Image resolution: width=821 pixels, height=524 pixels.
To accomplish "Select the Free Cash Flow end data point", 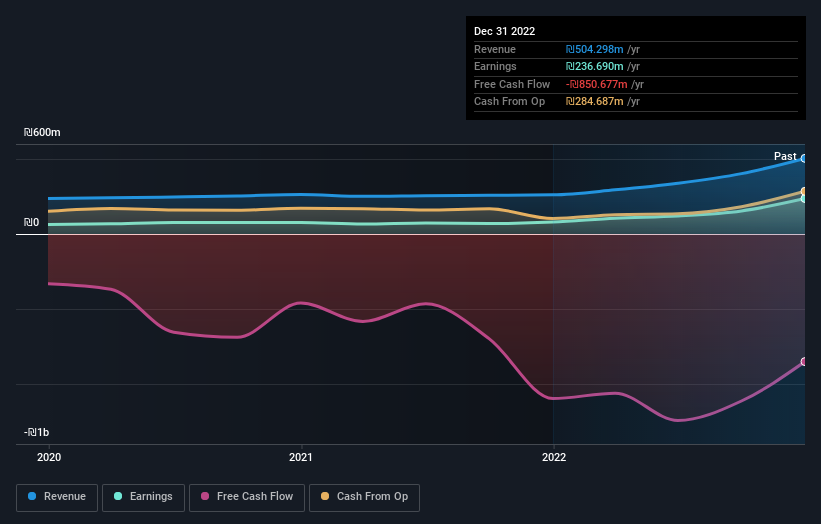I will 804,362.
